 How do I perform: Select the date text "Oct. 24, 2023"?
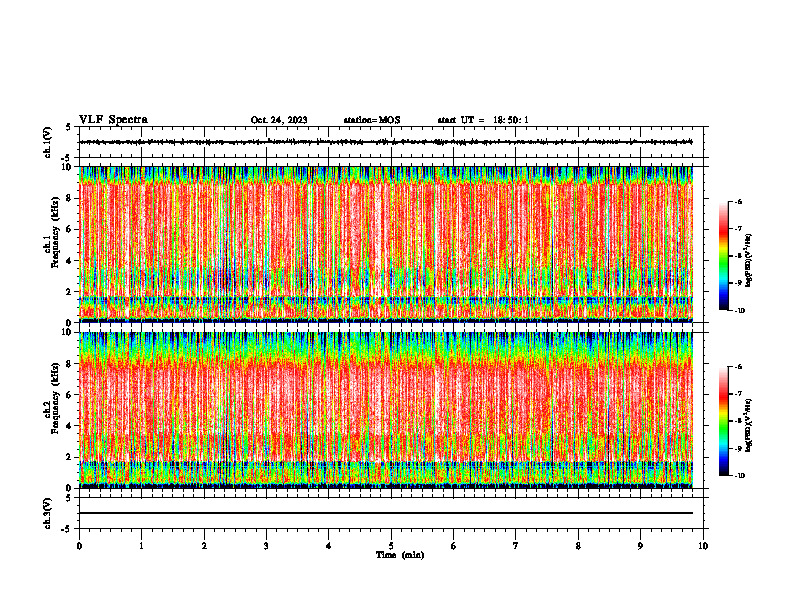coord(279,120)
